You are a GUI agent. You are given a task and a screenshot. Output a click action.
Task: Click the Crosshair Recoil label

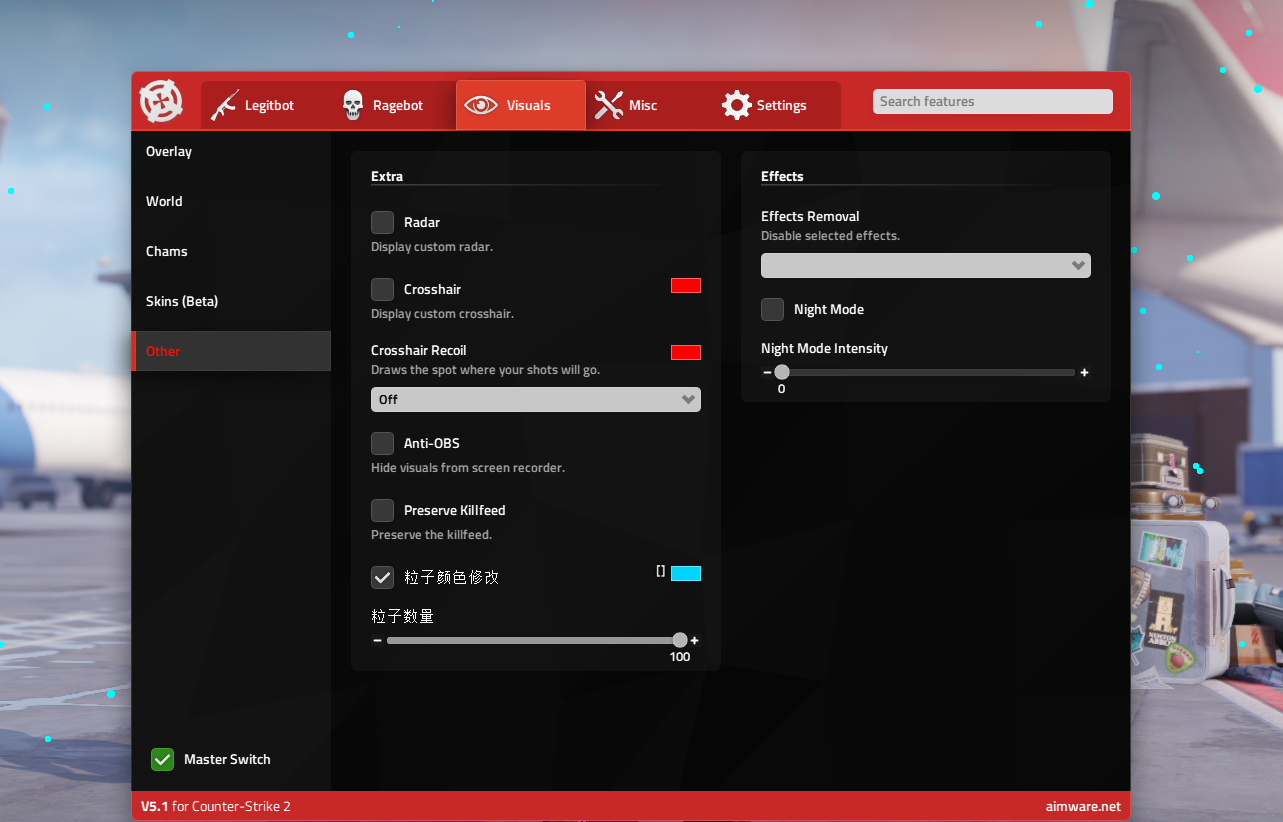(x=419, y=350)
